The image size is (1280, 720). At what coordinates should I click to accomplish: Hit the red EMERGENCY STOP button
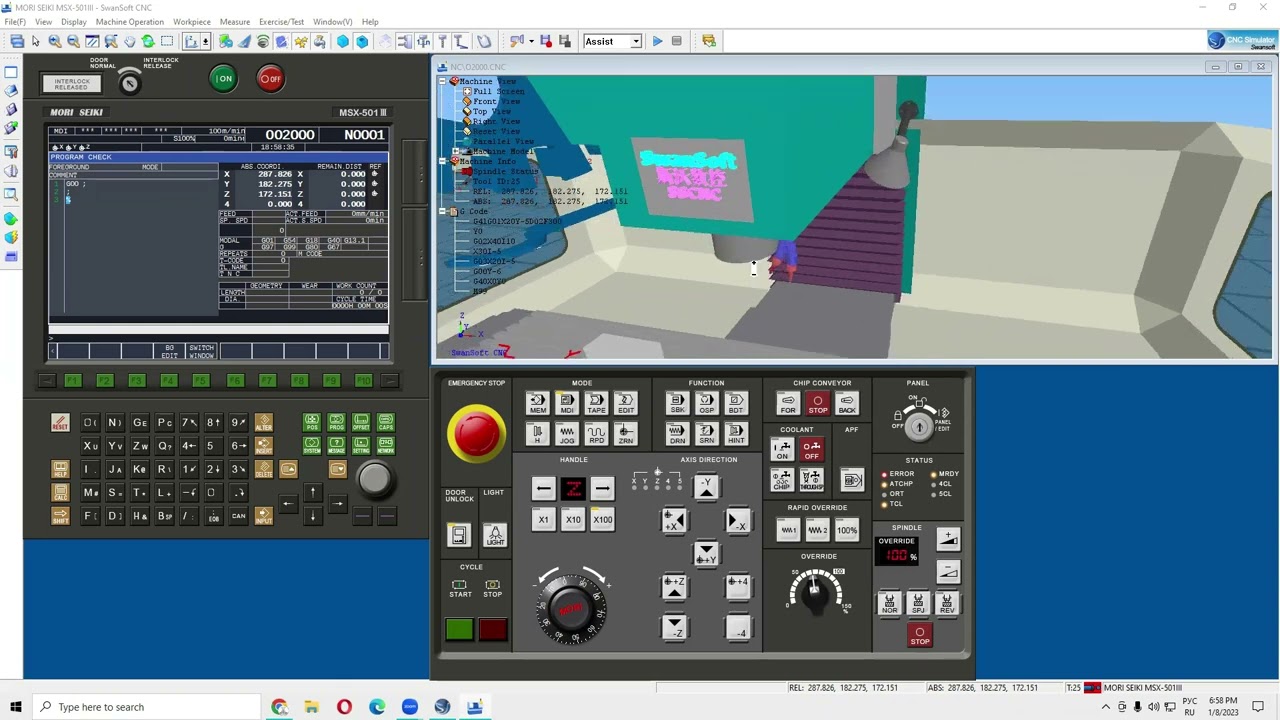pyautogui.click(x=477, y=433)
